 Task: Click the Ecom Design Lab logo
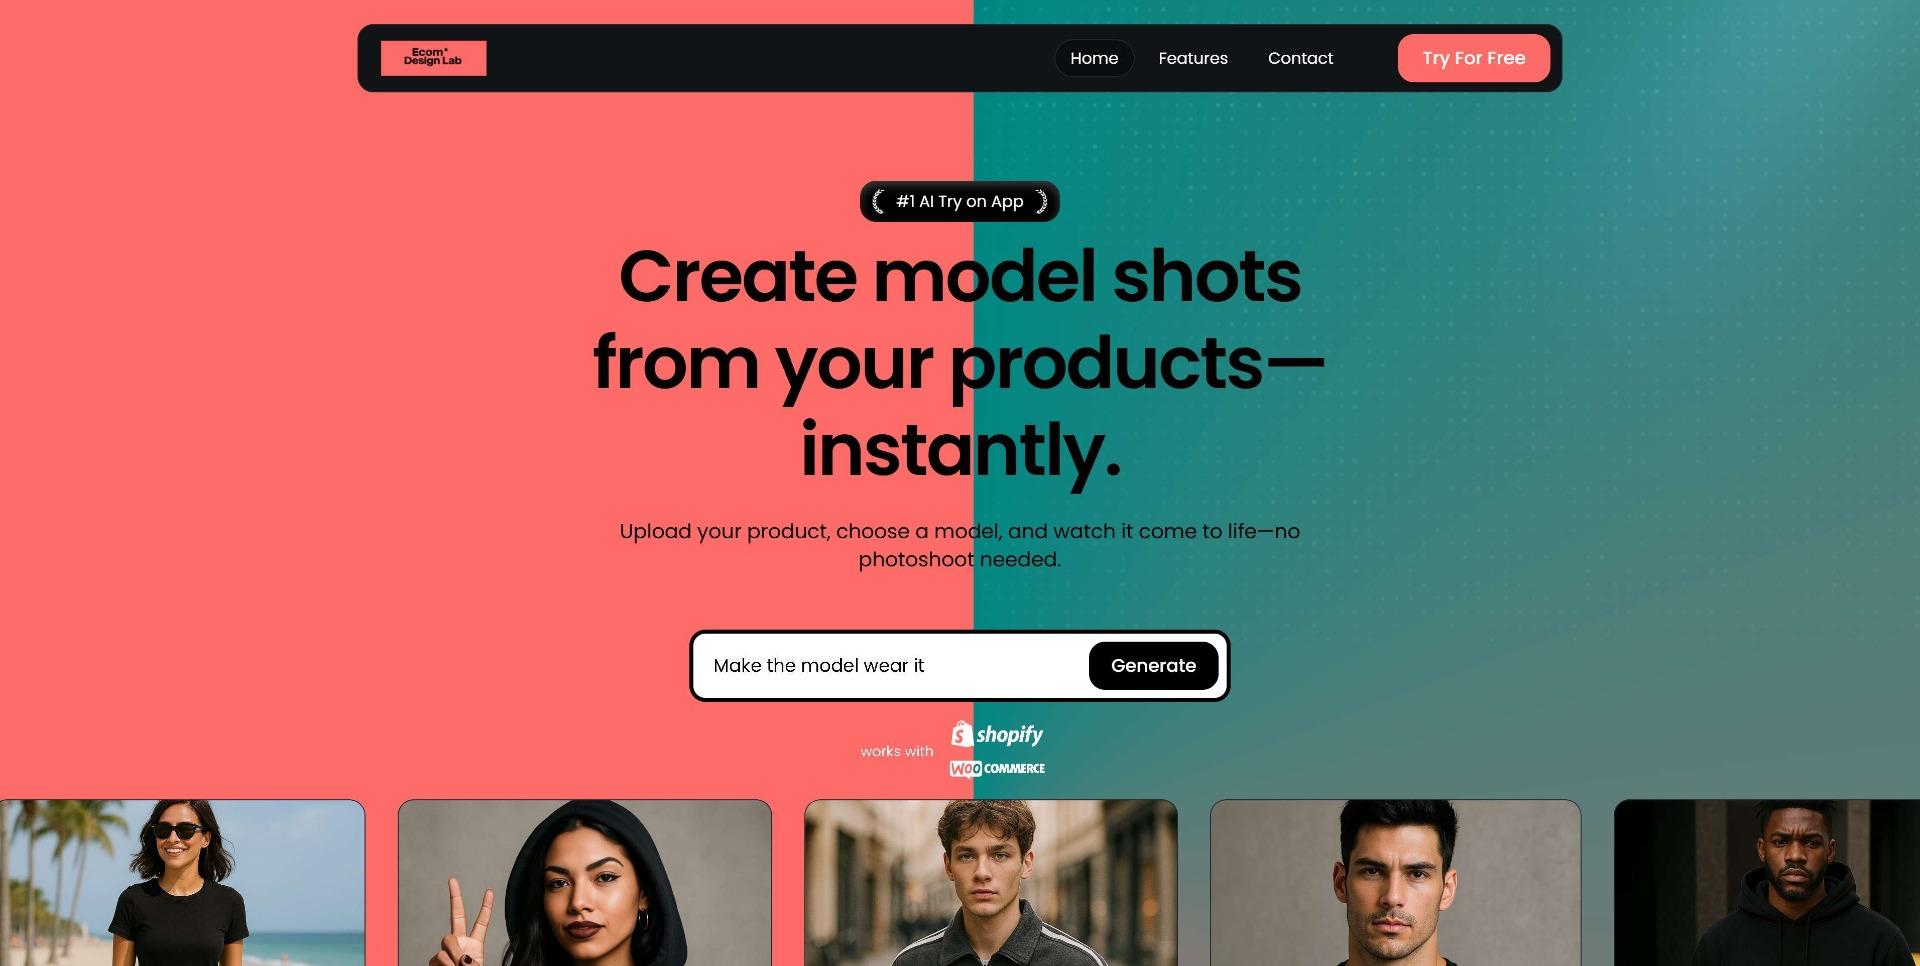433,58
